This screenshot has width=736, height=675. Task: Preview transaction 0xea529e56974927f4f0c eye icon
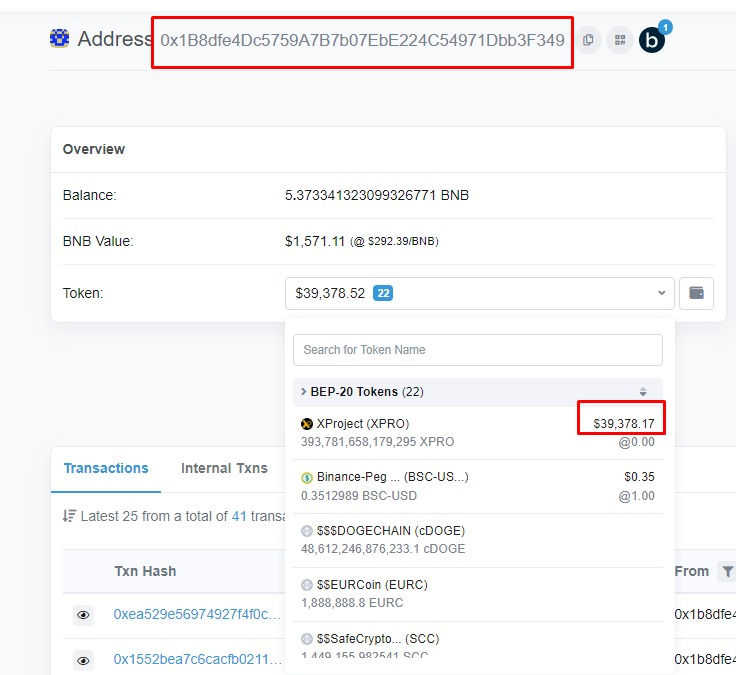[x=83, y=615]
